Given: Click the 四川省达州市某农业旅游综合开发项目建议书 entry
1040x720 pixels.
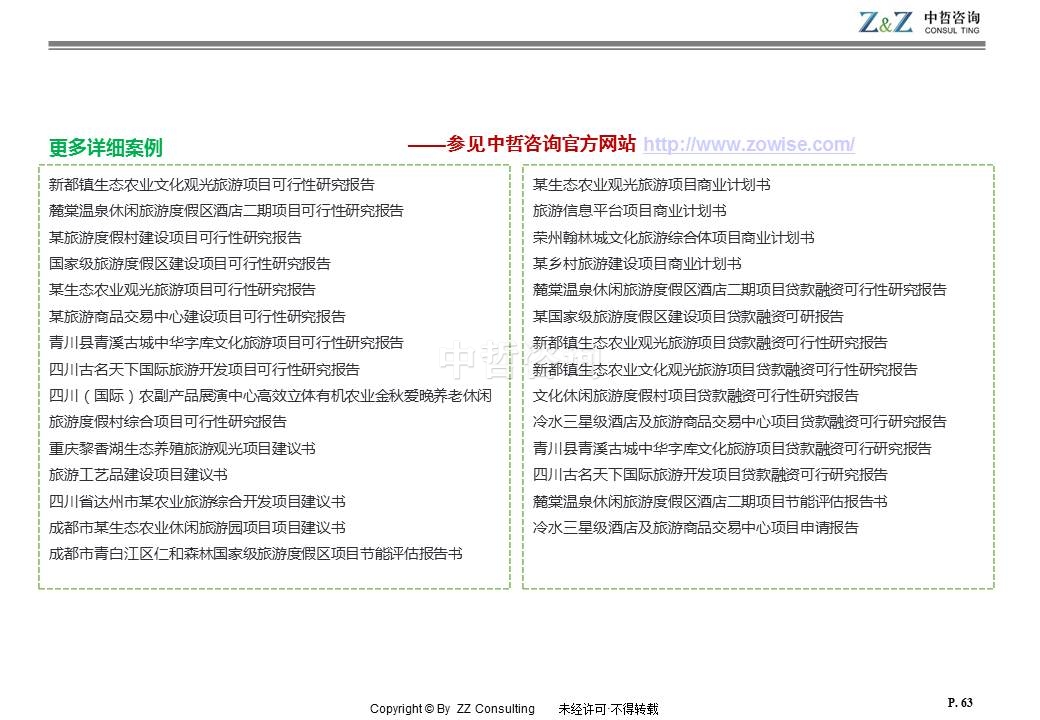Looking at the screenshot, I should 197,502.
